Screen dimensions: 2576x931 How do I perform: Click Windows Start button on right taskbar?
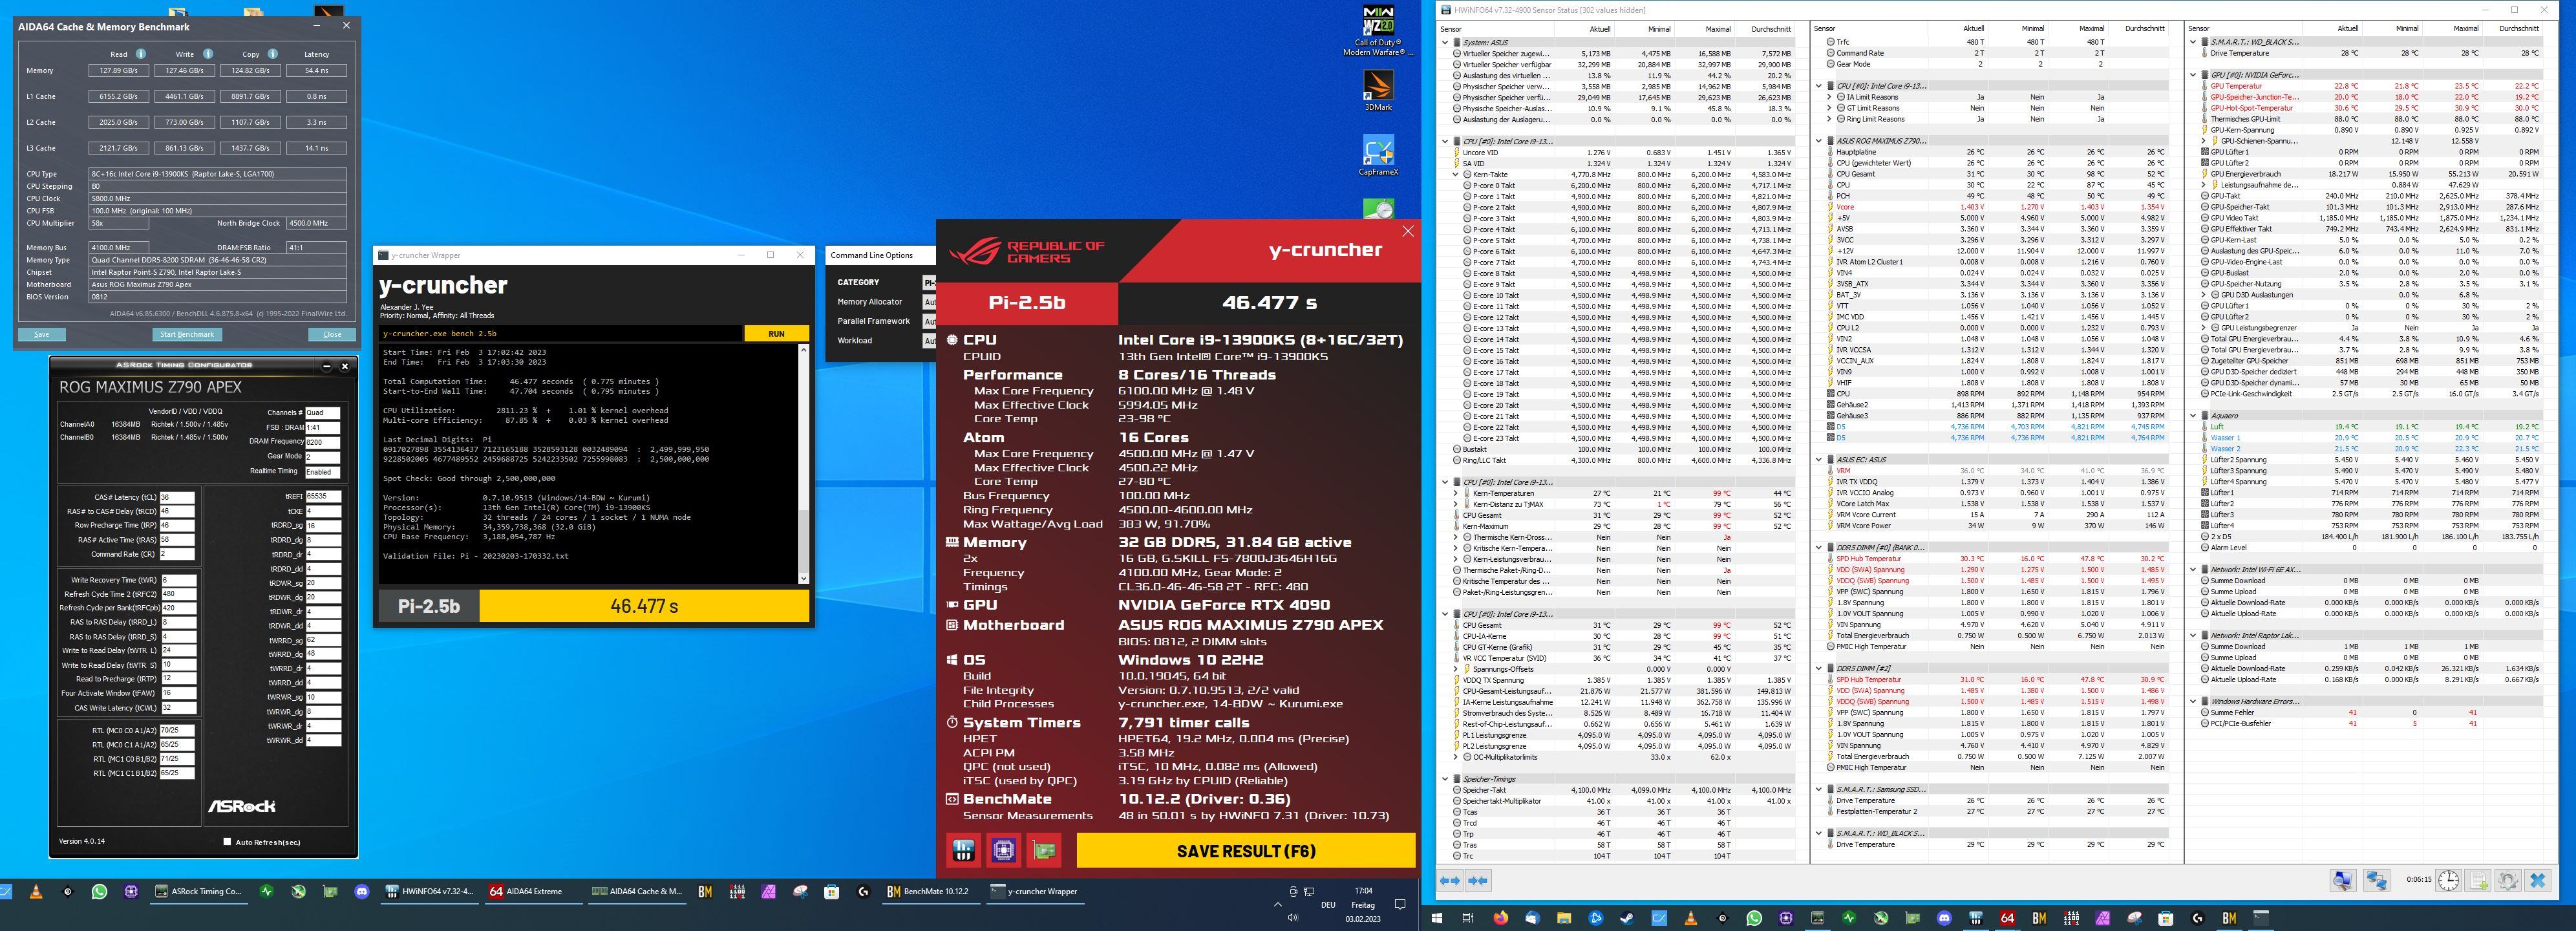pyautogui.click(x=1436, y=917)
